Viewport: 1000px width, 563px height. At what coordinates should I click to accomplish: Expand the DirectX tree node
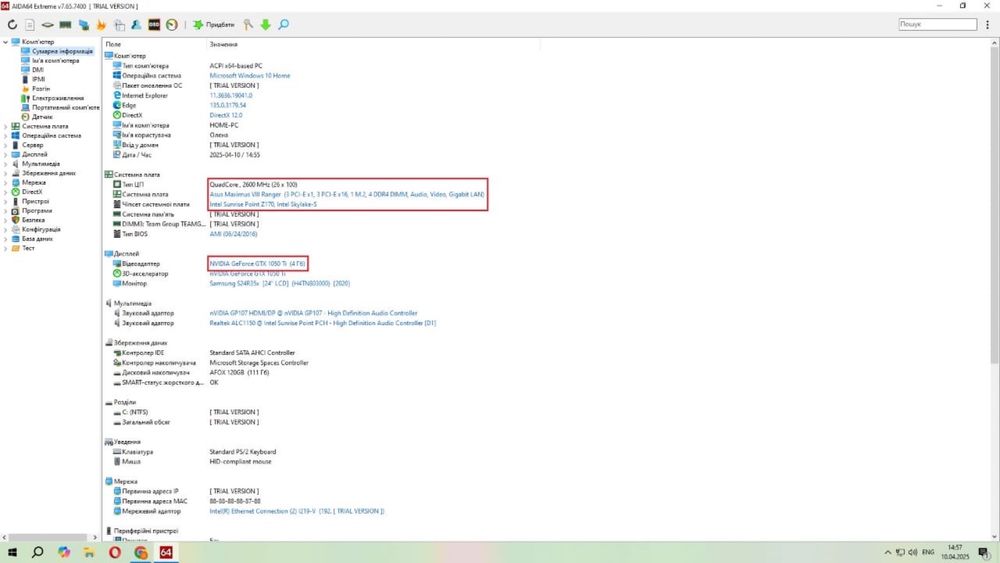point(6,192)
